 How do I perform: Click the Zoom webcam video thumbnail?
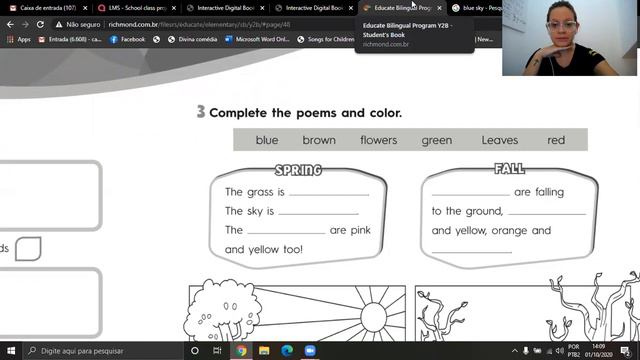569,38
